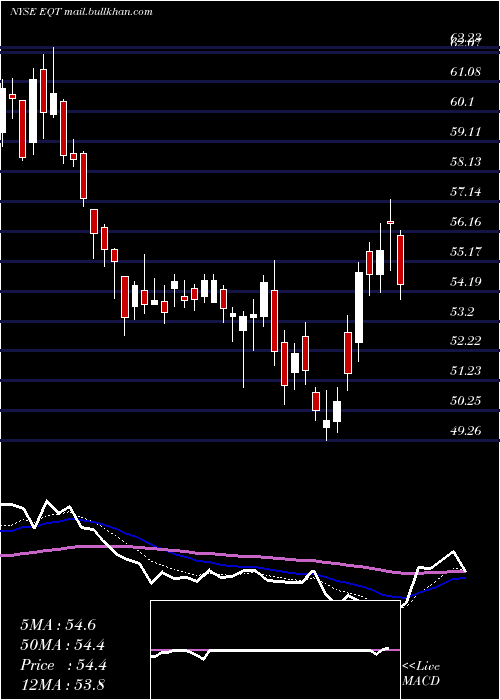Click the Price : 54.4 readout
The height and width of the screenshot is (700, 500).
coord(63,665)
